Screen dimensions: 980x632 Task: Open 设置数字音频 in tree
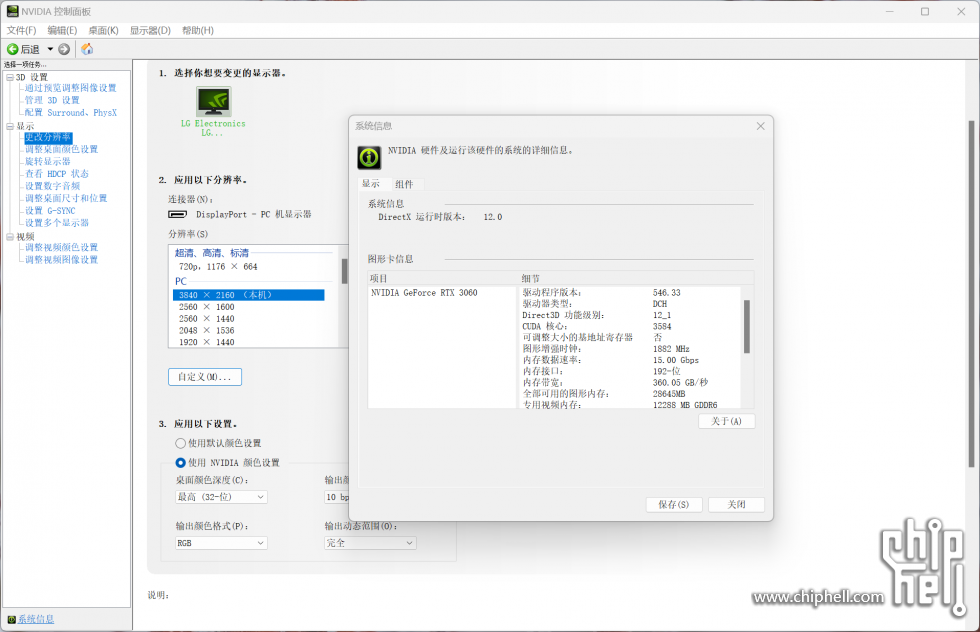[52, 186]
